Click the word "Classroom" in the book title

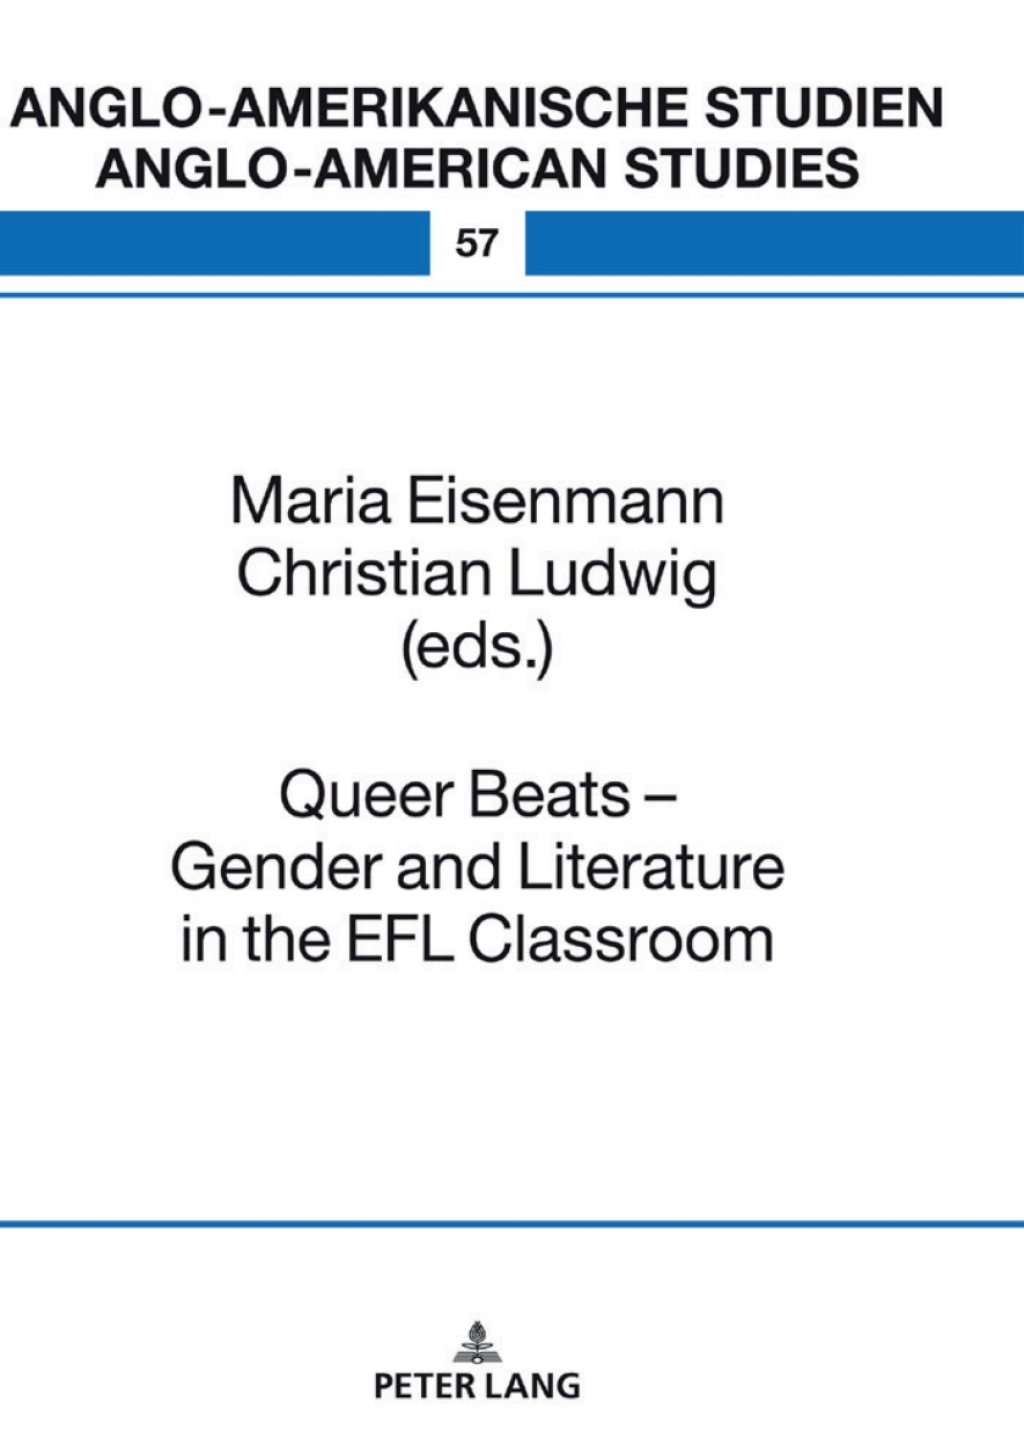621,940
